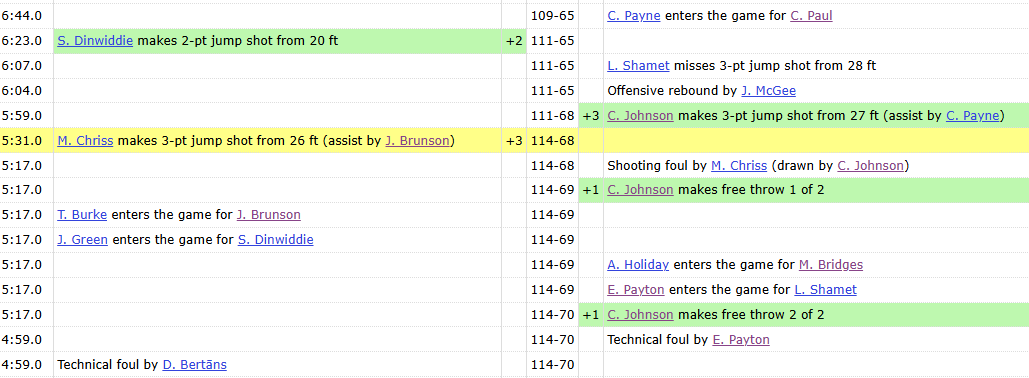The height and width of the screenshot is (378, 1029).
Task: Open S. Dinwiddie link in jump shot row
Action: click(95, 41)
